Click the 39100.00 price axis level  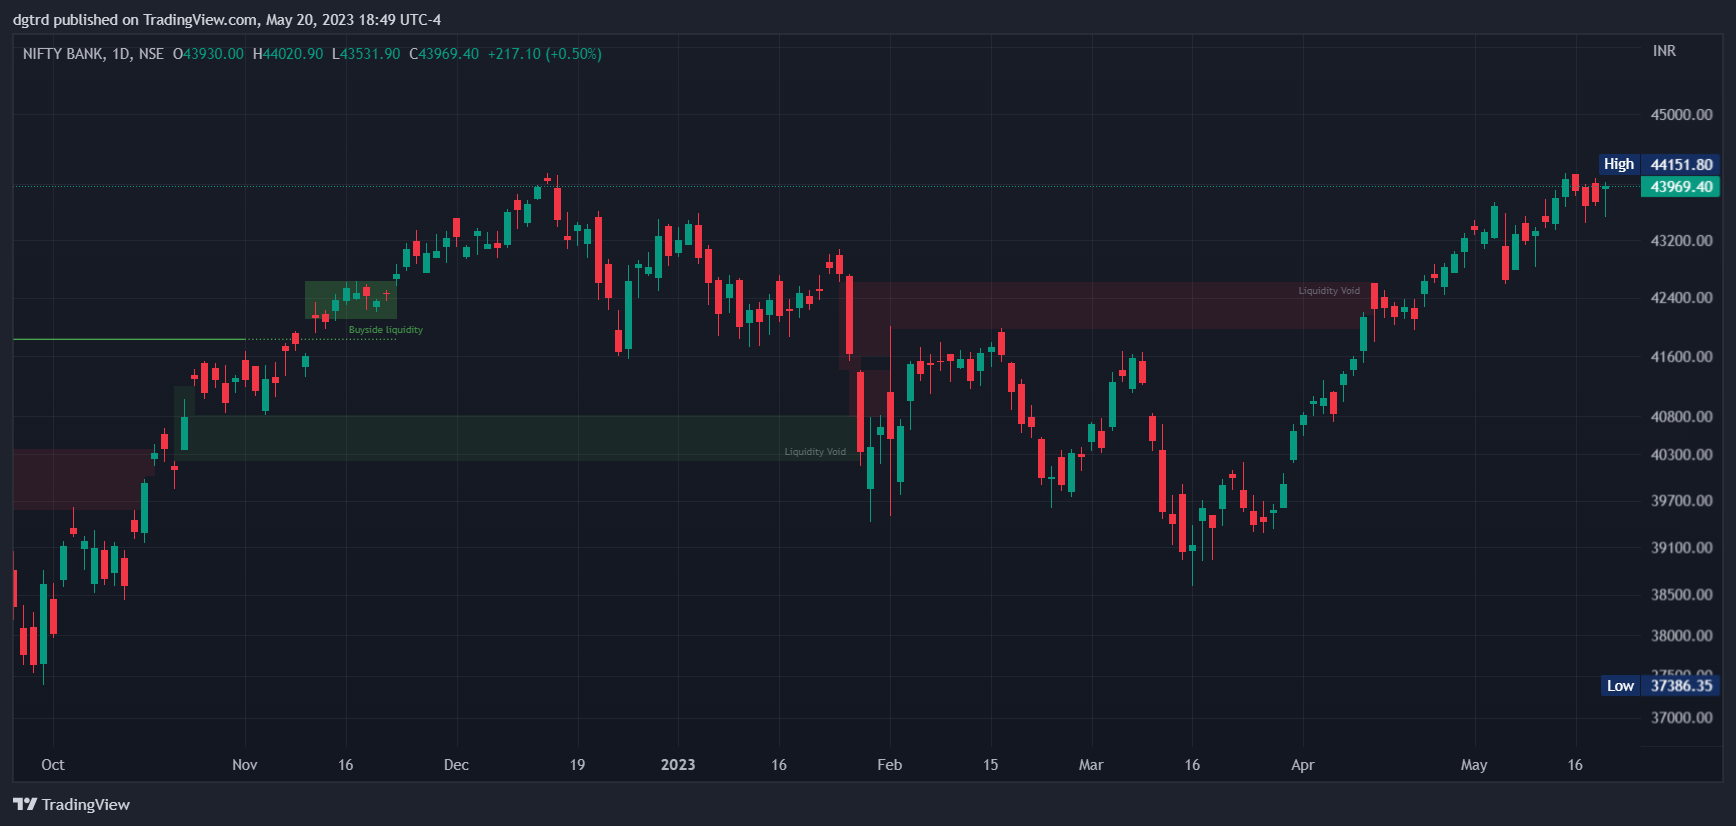click(1681, 548)
